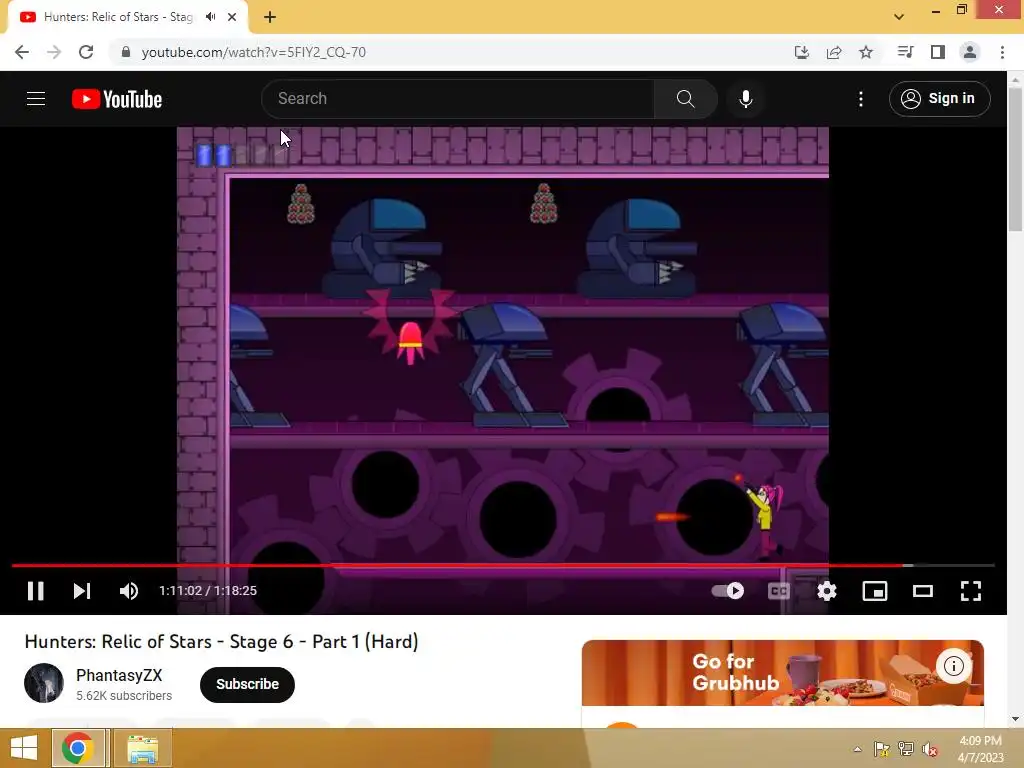Open PhantasyZX channel avatar
The height and width of the screenshot is (768, 1024).
click(44, 683)
